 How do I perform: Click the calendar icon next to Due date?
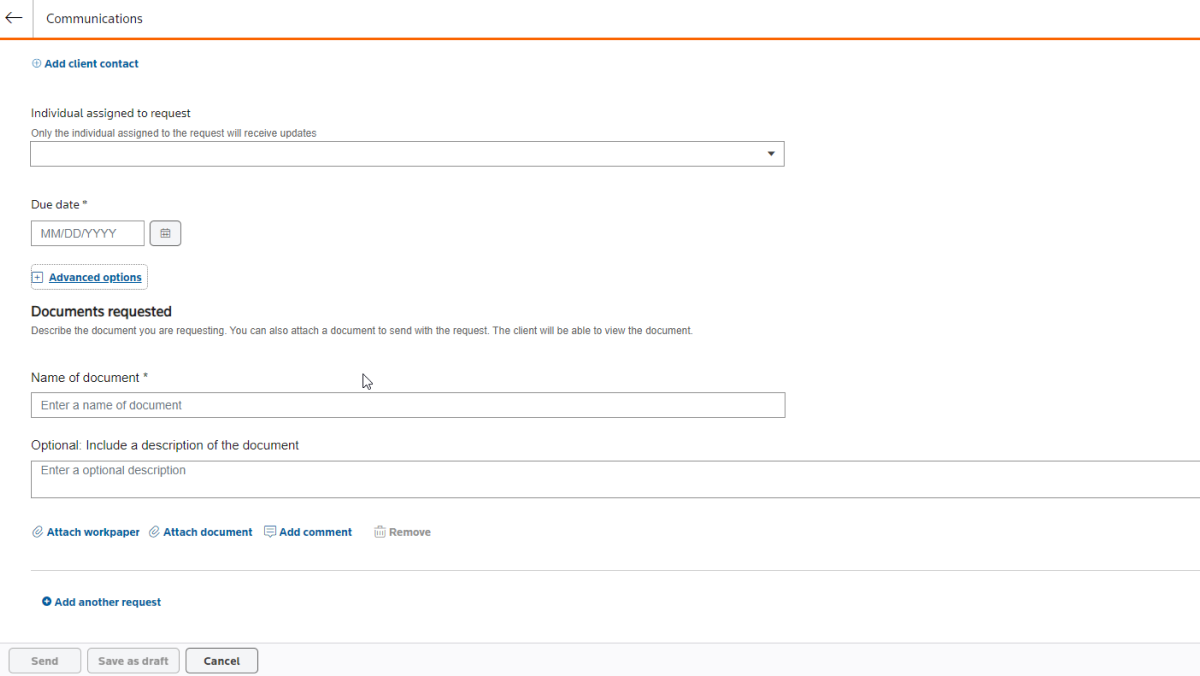pyautogui.click(x=165, y=232)
